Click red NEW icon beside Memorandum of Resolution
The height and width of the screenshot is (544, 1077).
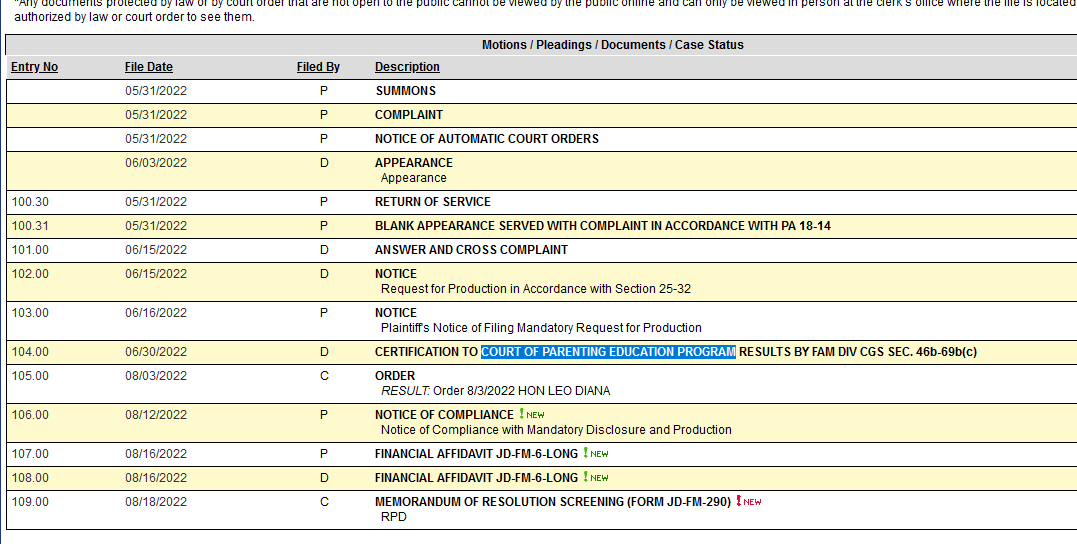pyautogui.click(x=749, y=501)
